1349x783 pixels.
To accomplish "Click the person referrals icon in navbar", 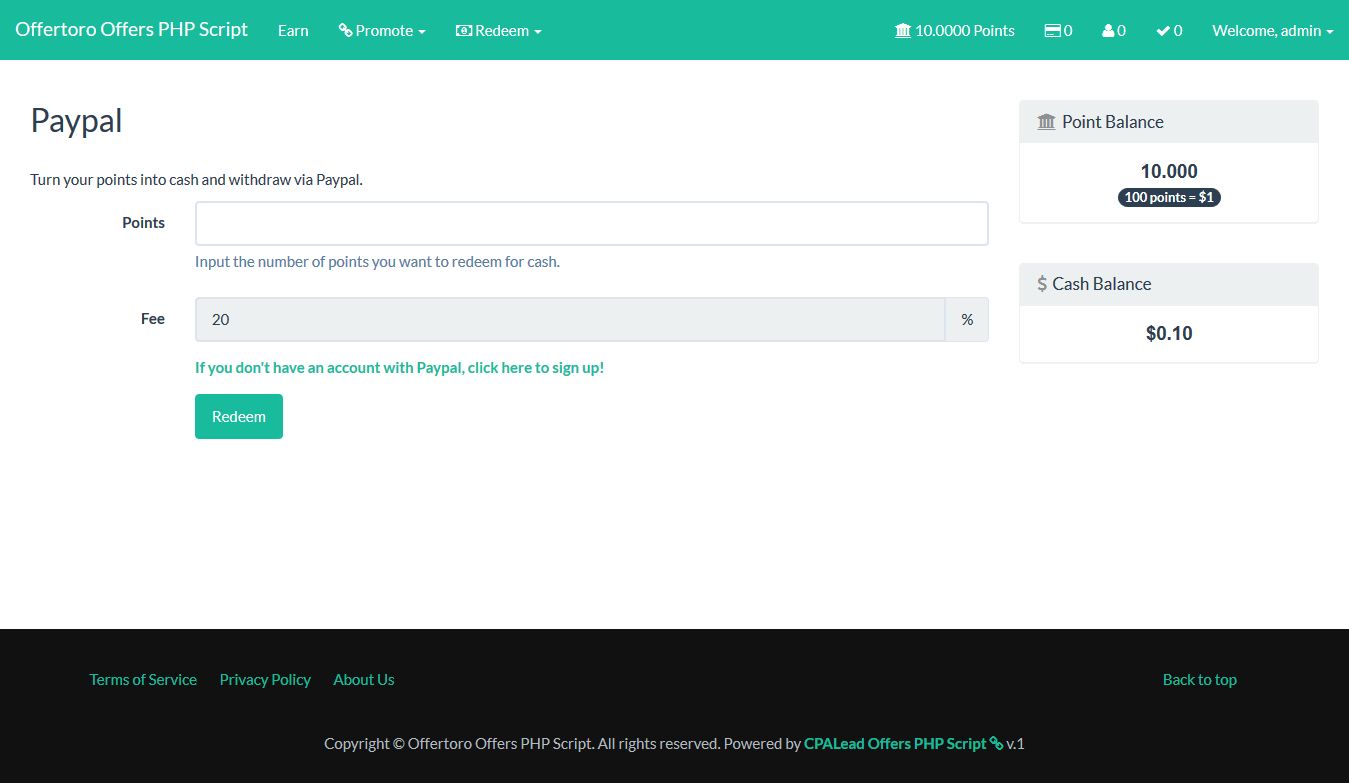I will coord(1108,30).
